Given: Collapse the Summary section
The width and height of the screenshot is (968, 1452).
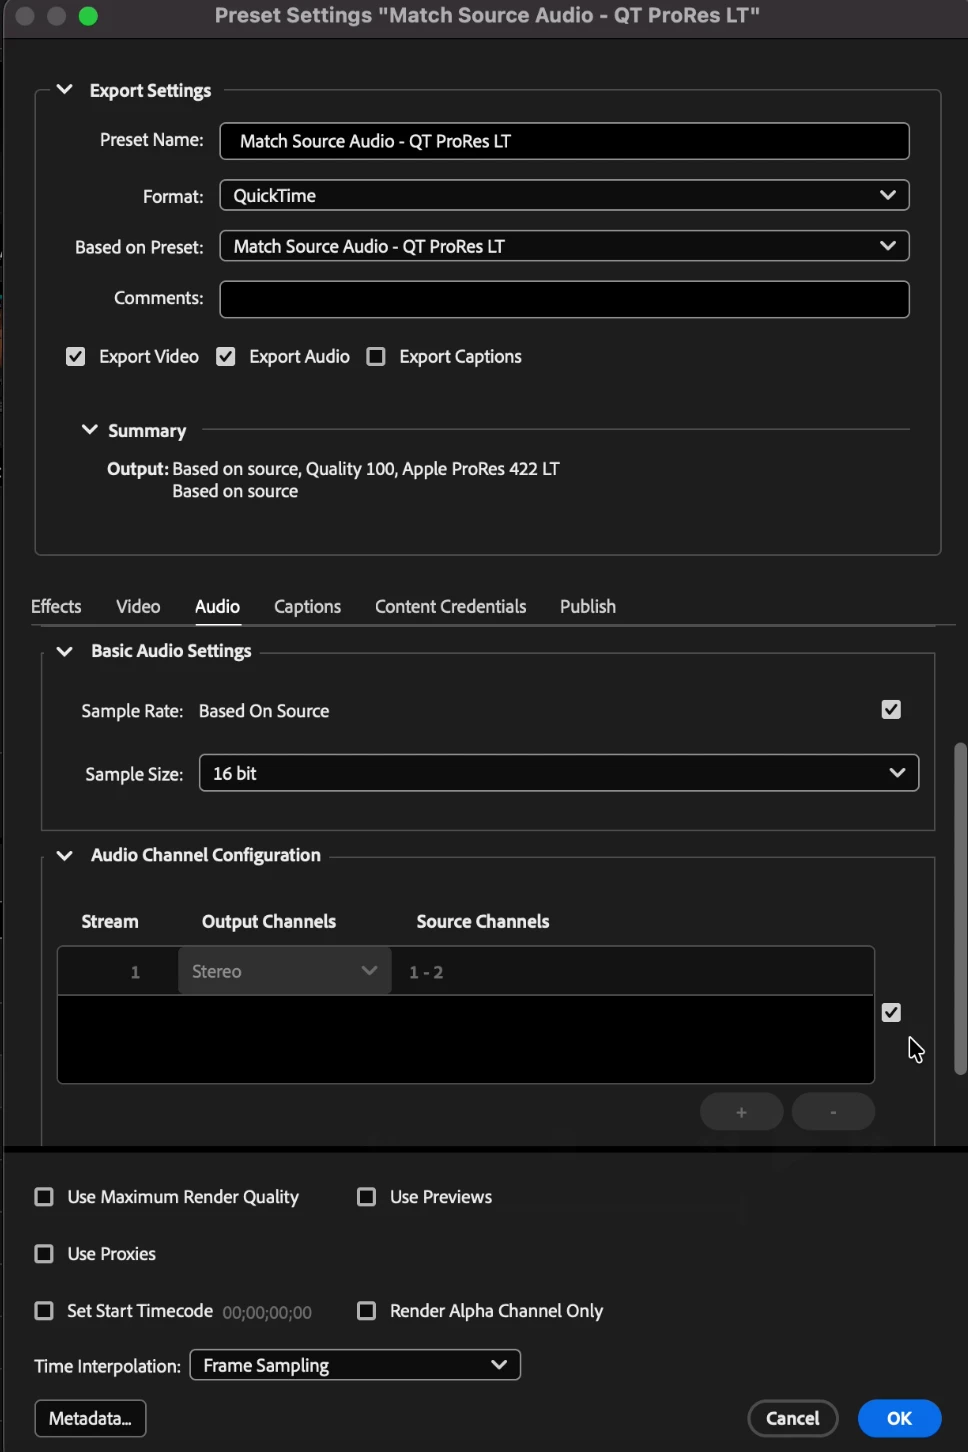Looking at the screenshot, I should pos(90,430).
